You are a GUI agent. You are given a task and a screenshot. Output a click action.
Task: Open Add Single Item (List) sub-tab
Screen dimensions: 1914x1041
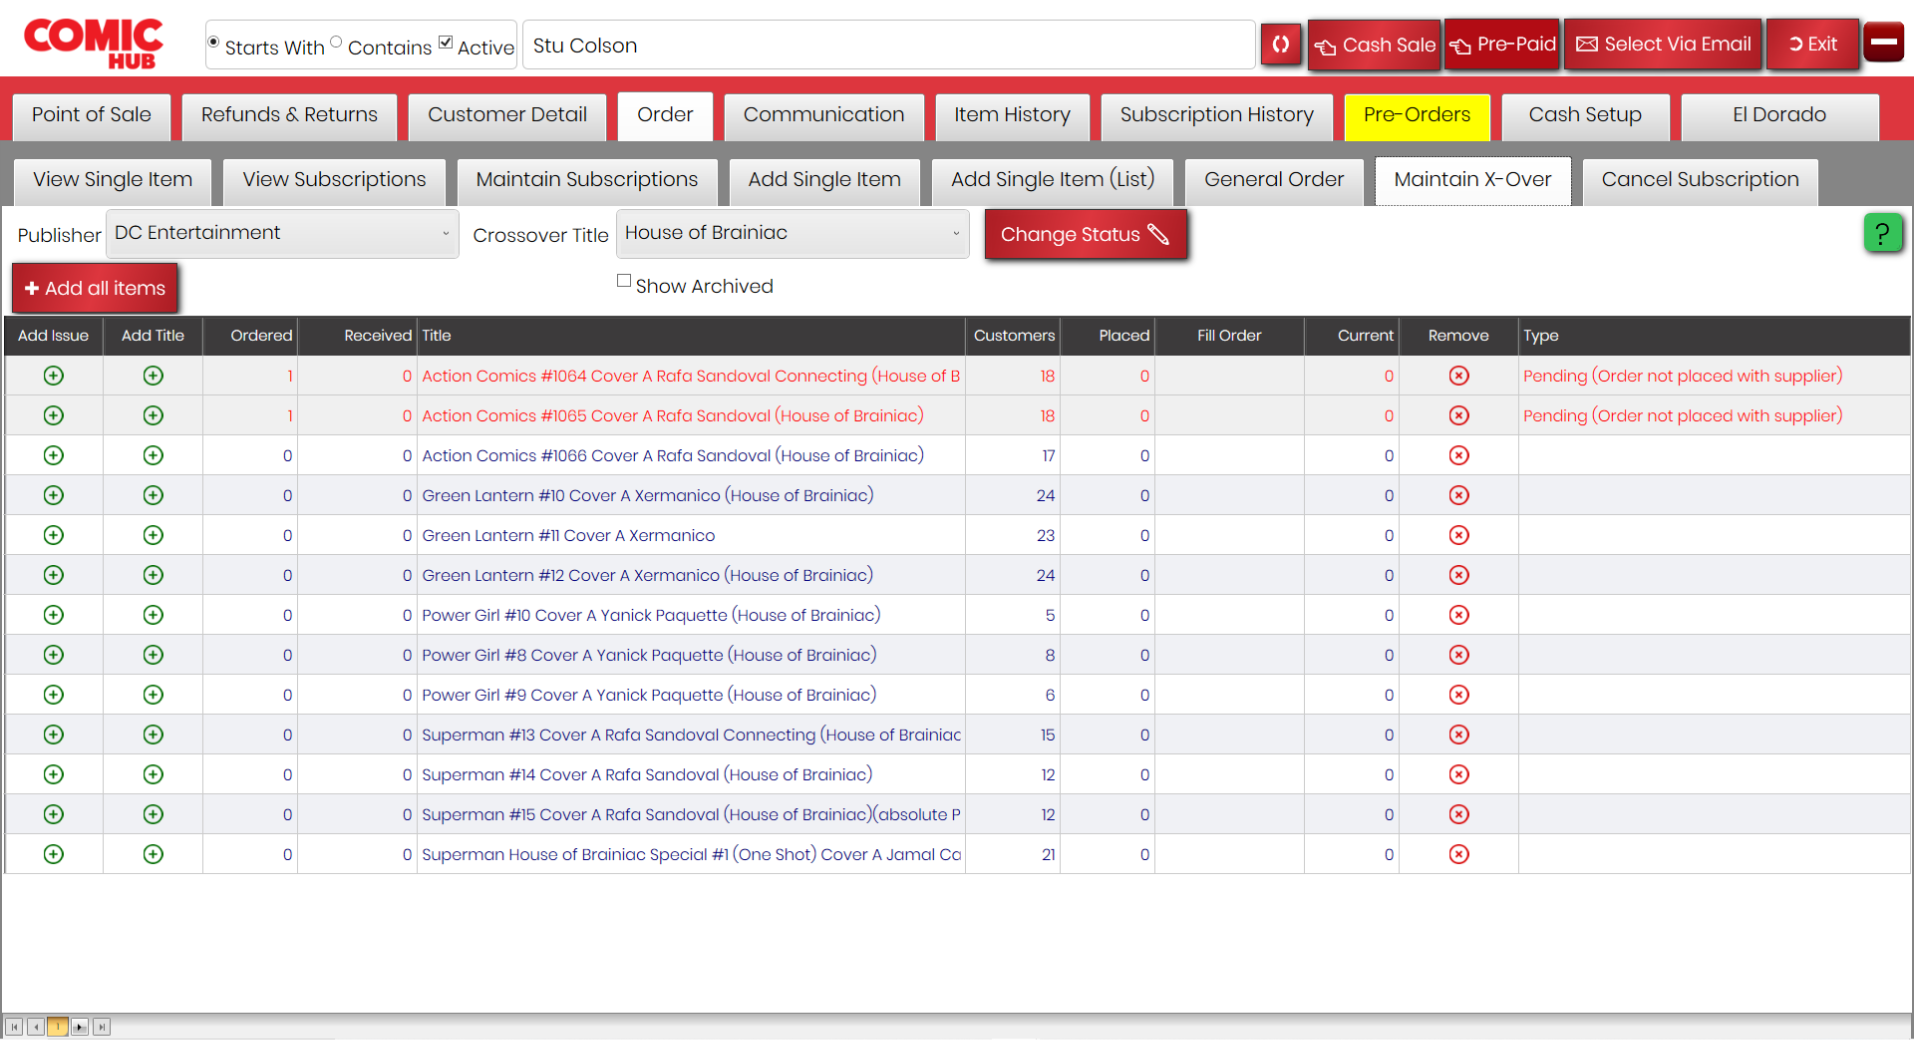tap(1053, 181)
